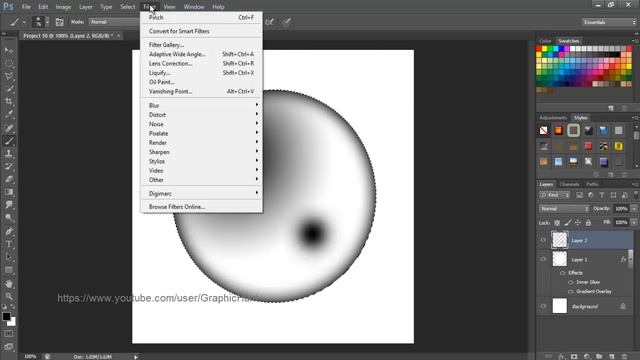Switch to the Color tab
Screen dimensions: 640x360
545,41
